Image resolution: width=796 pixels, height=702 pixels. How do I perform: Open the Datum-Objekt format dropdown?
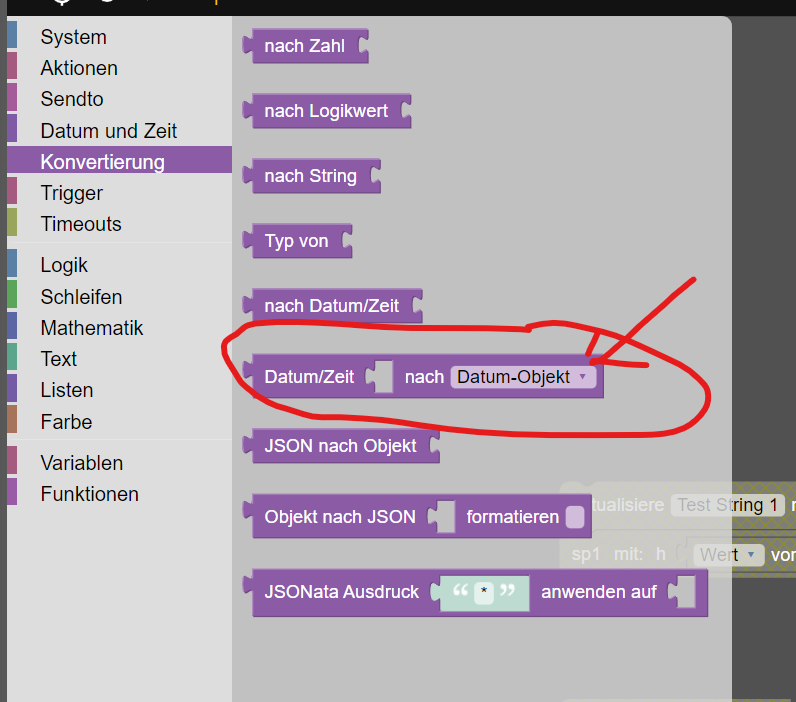click(x=523, y=377)
